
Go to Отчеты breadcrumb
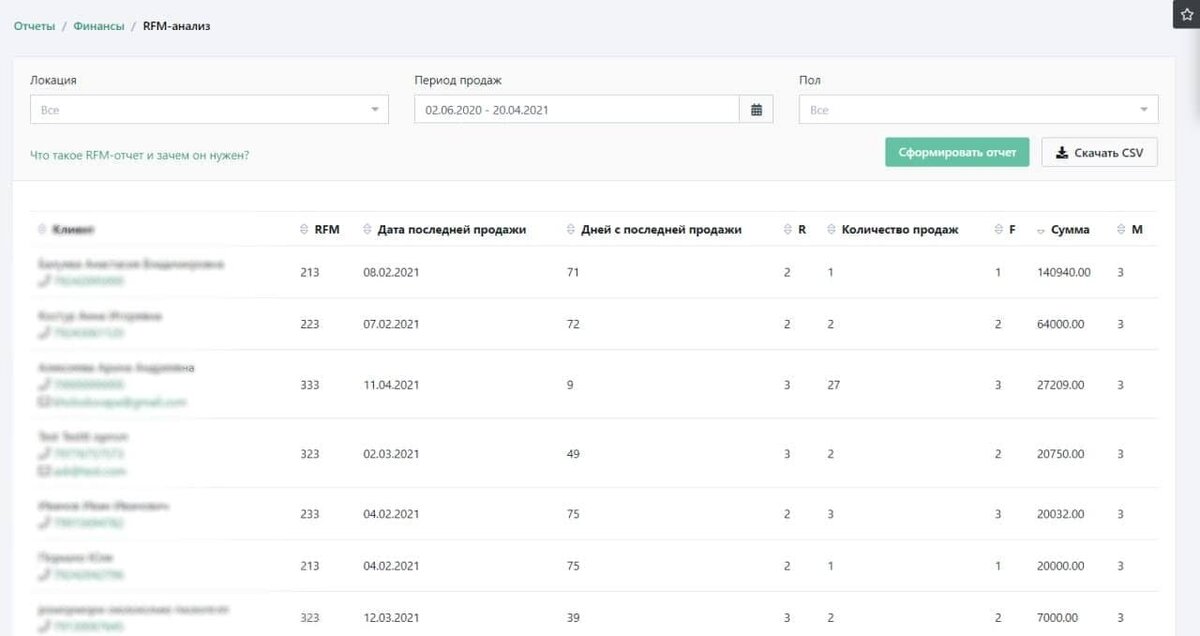pyautogui.click(x=34, y=26)
